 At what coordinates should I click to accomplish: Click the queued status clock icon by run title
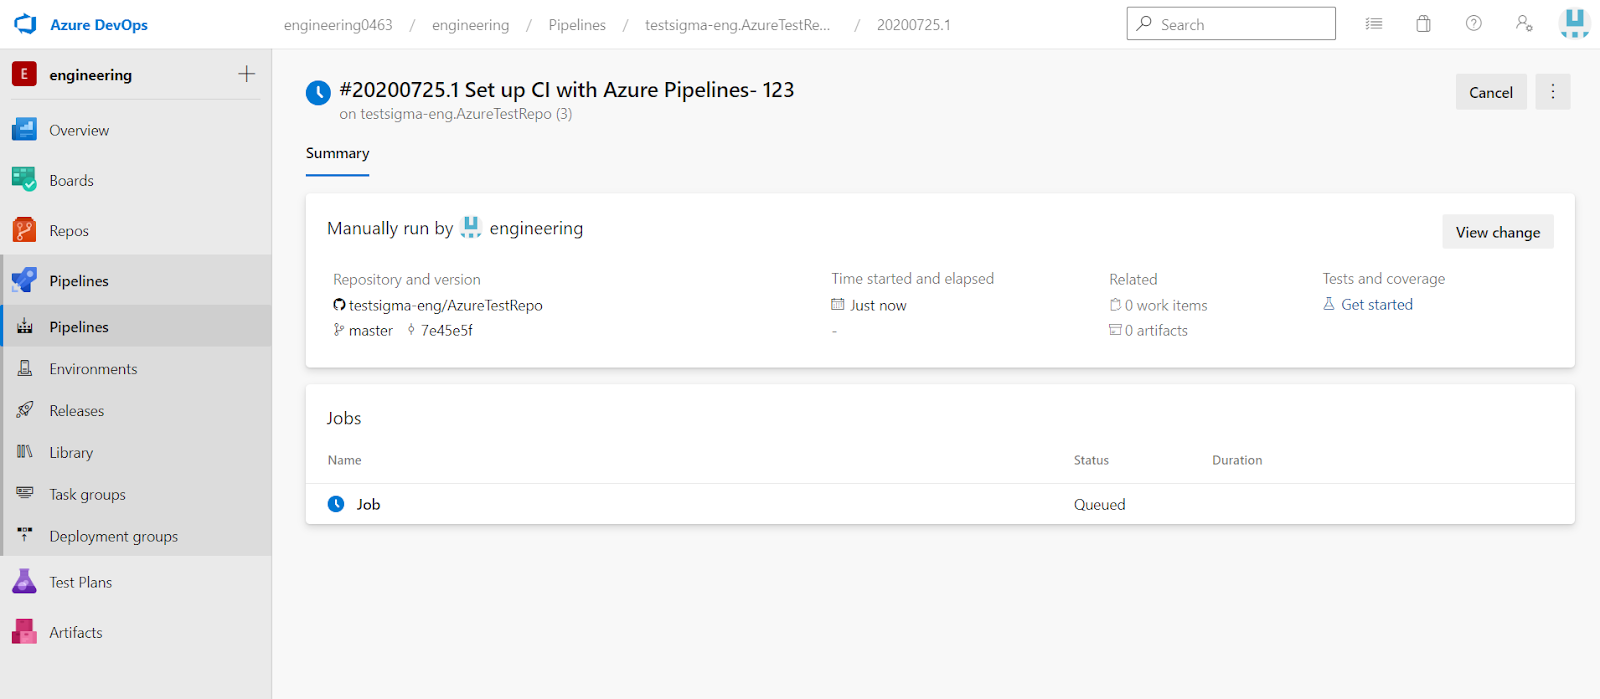pos(318,93)
